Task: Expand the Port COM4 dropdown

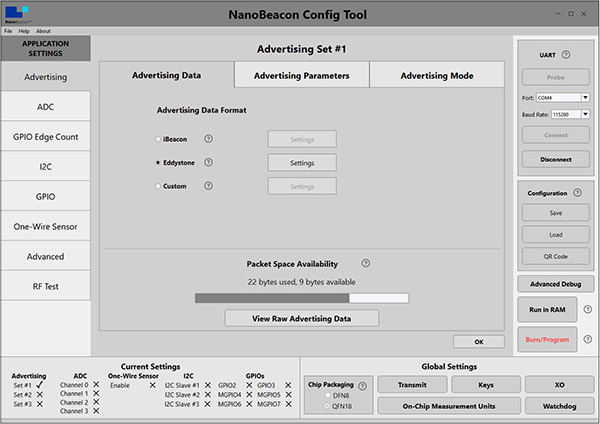Action: tap(585, 98)
